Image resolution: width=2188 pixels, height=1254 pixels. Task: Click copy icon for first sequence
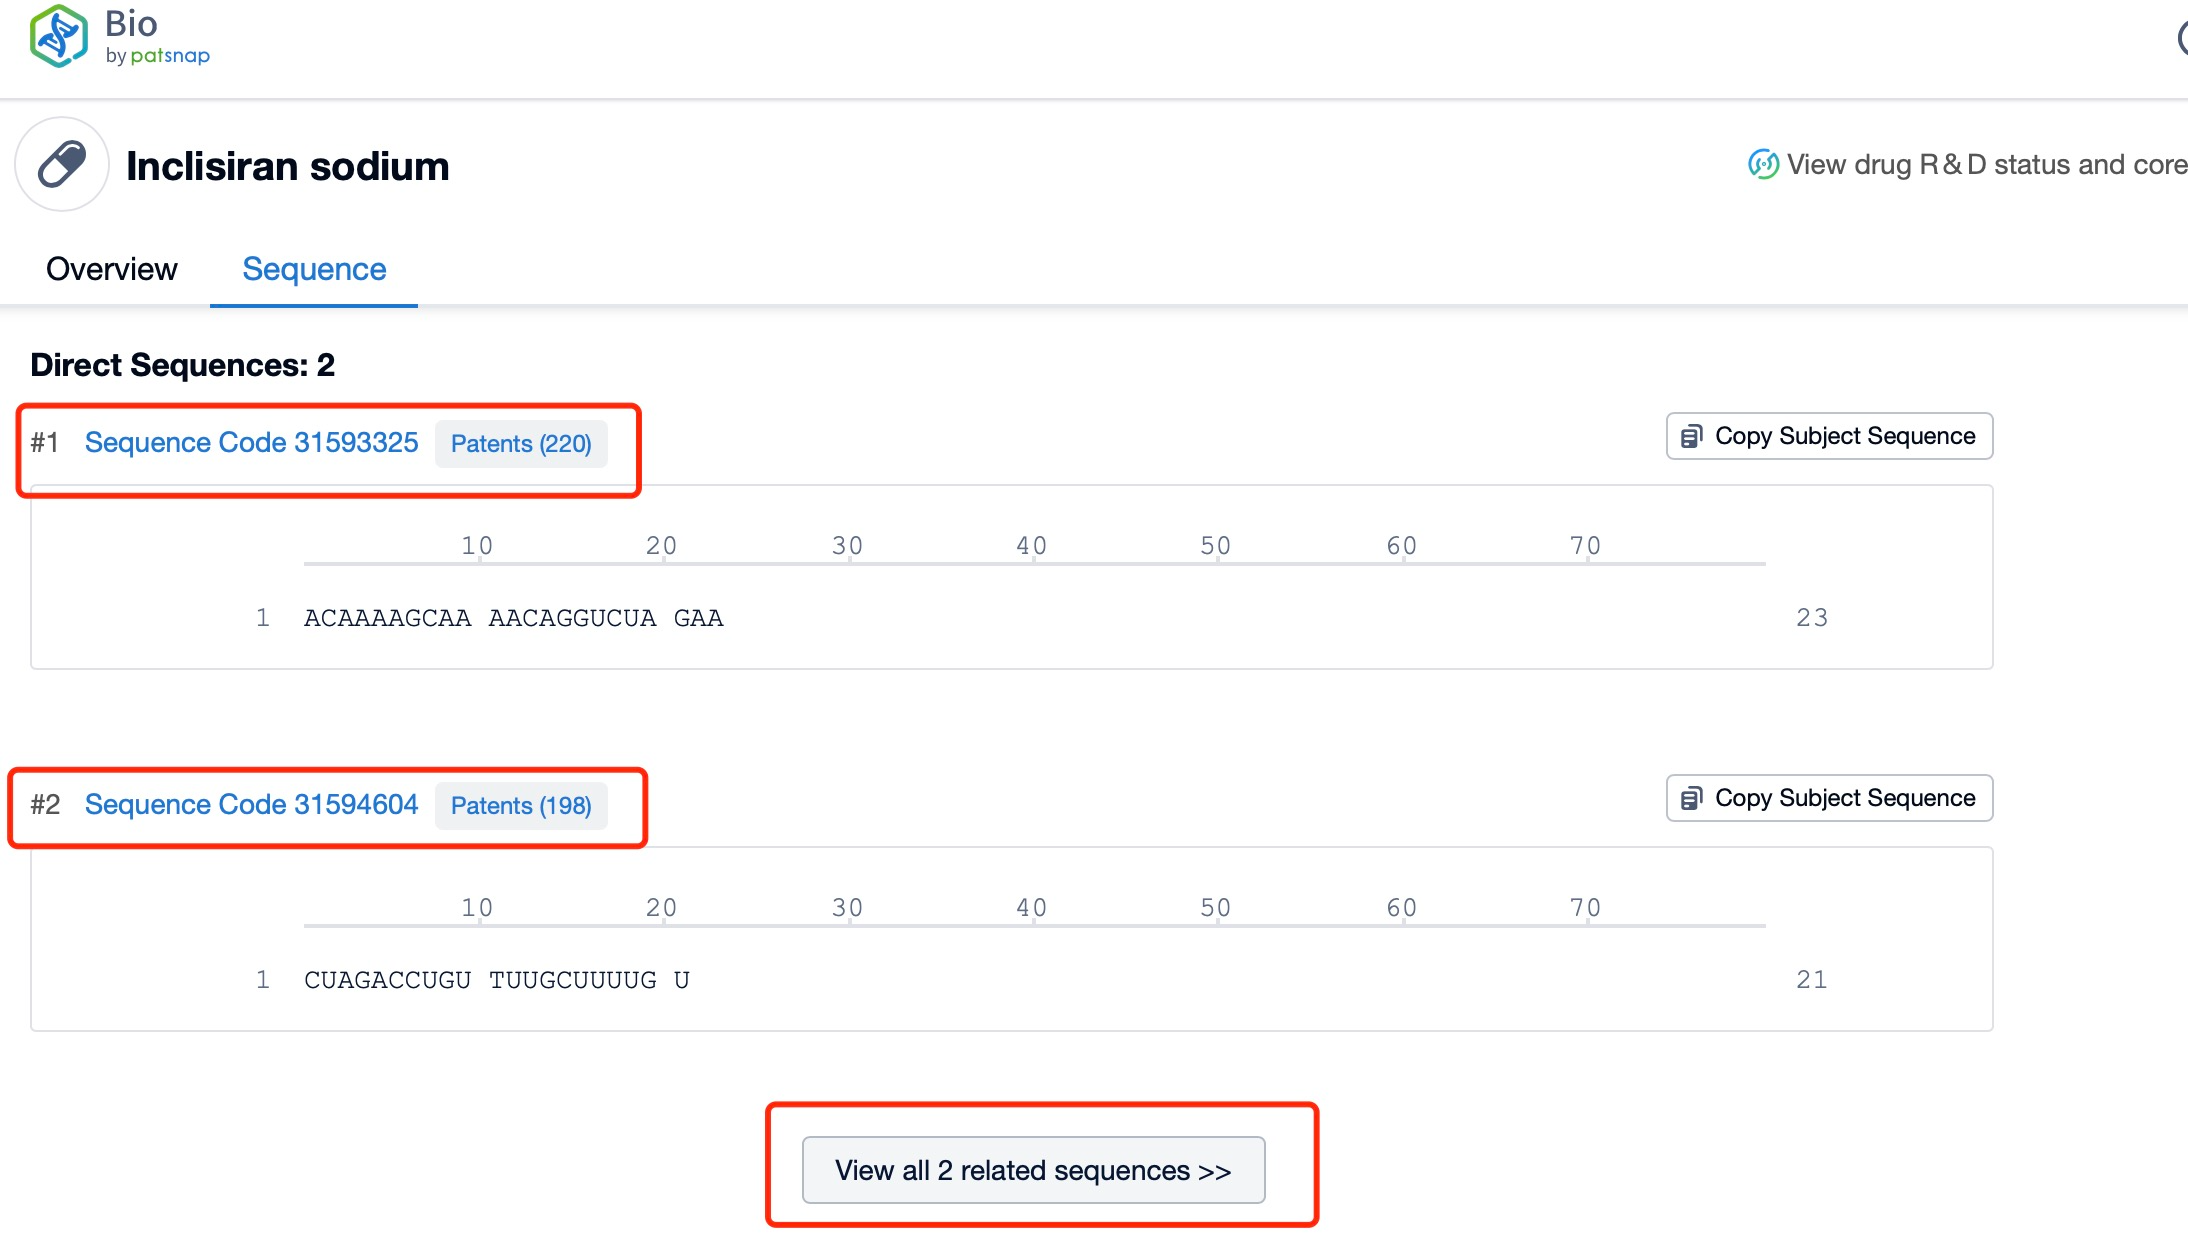pos(1691,437)
